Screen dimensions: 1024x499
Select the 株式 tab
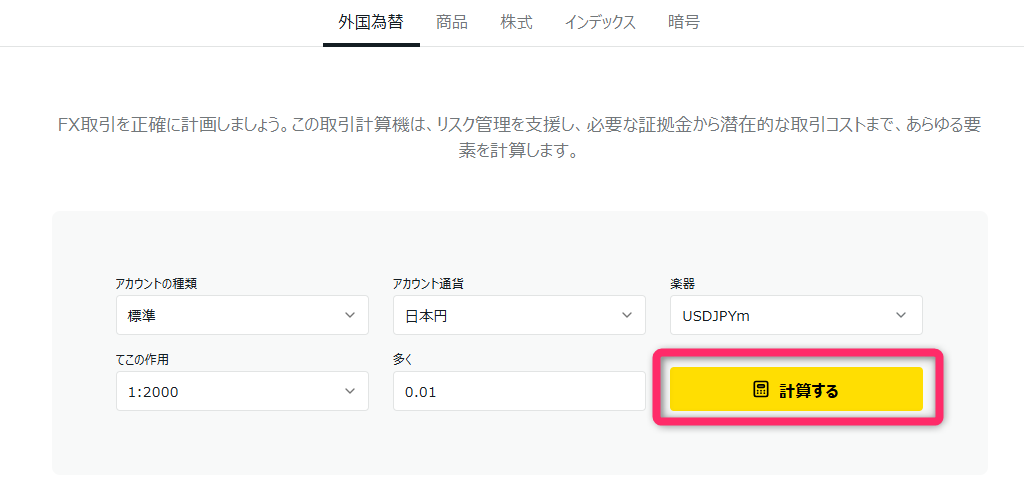tap(516, 22)
